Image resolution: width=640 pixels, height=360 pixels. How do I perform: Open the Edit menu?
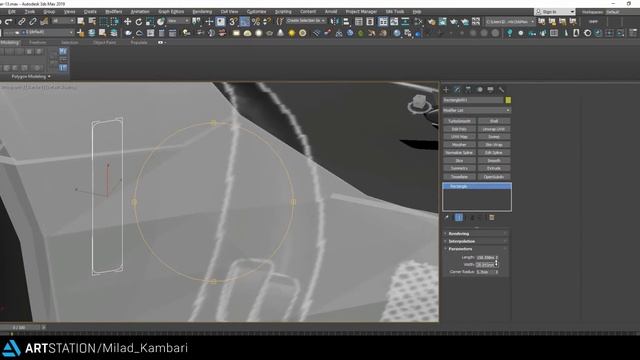click(x=11, y=12)
